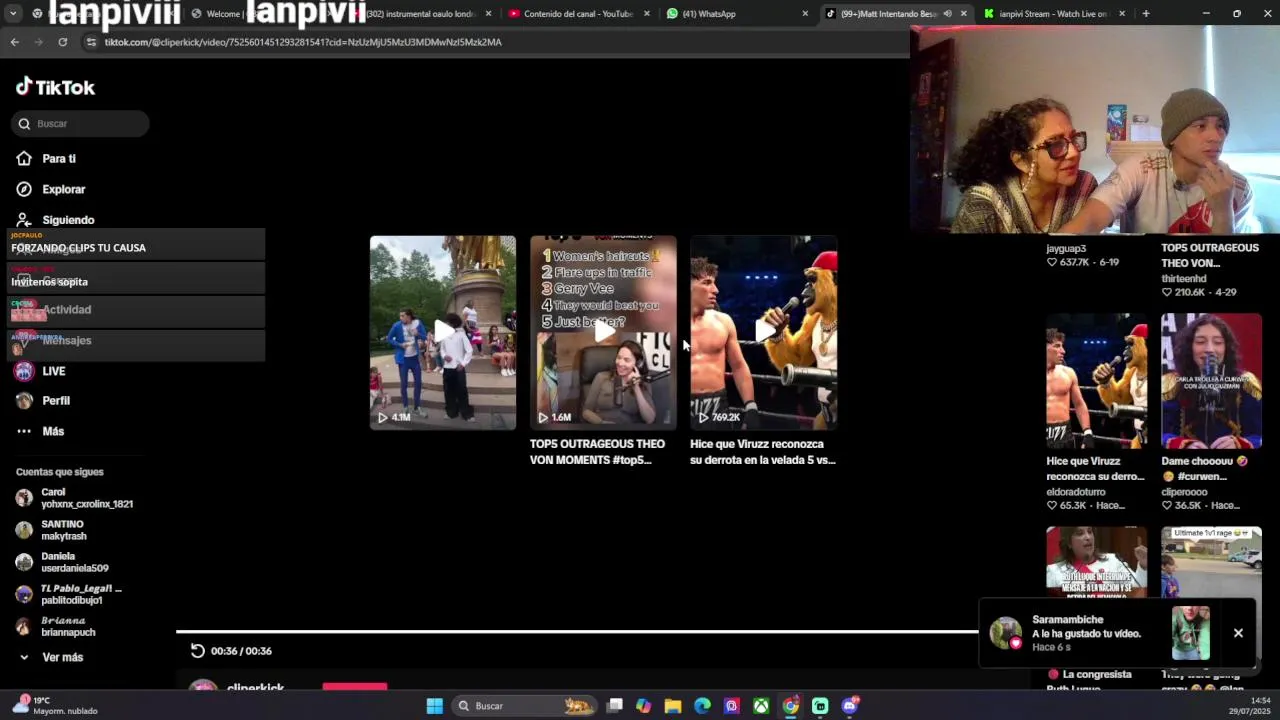This screenshot has width=1280, height=720.
Task: Open followed account pablitodibujo1
Action: (x=69, y=594)
